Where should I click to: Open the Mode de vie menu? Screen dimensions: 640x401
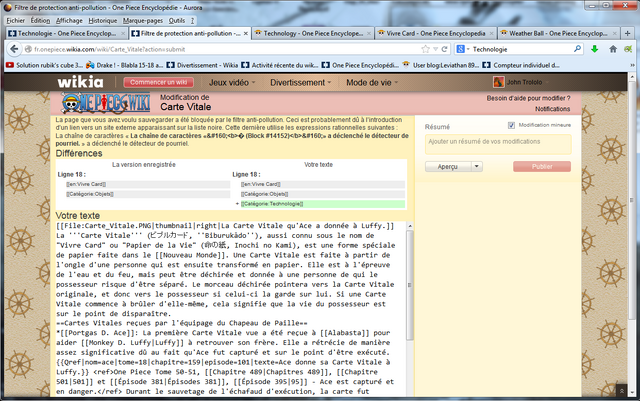(x=372, y=82)
